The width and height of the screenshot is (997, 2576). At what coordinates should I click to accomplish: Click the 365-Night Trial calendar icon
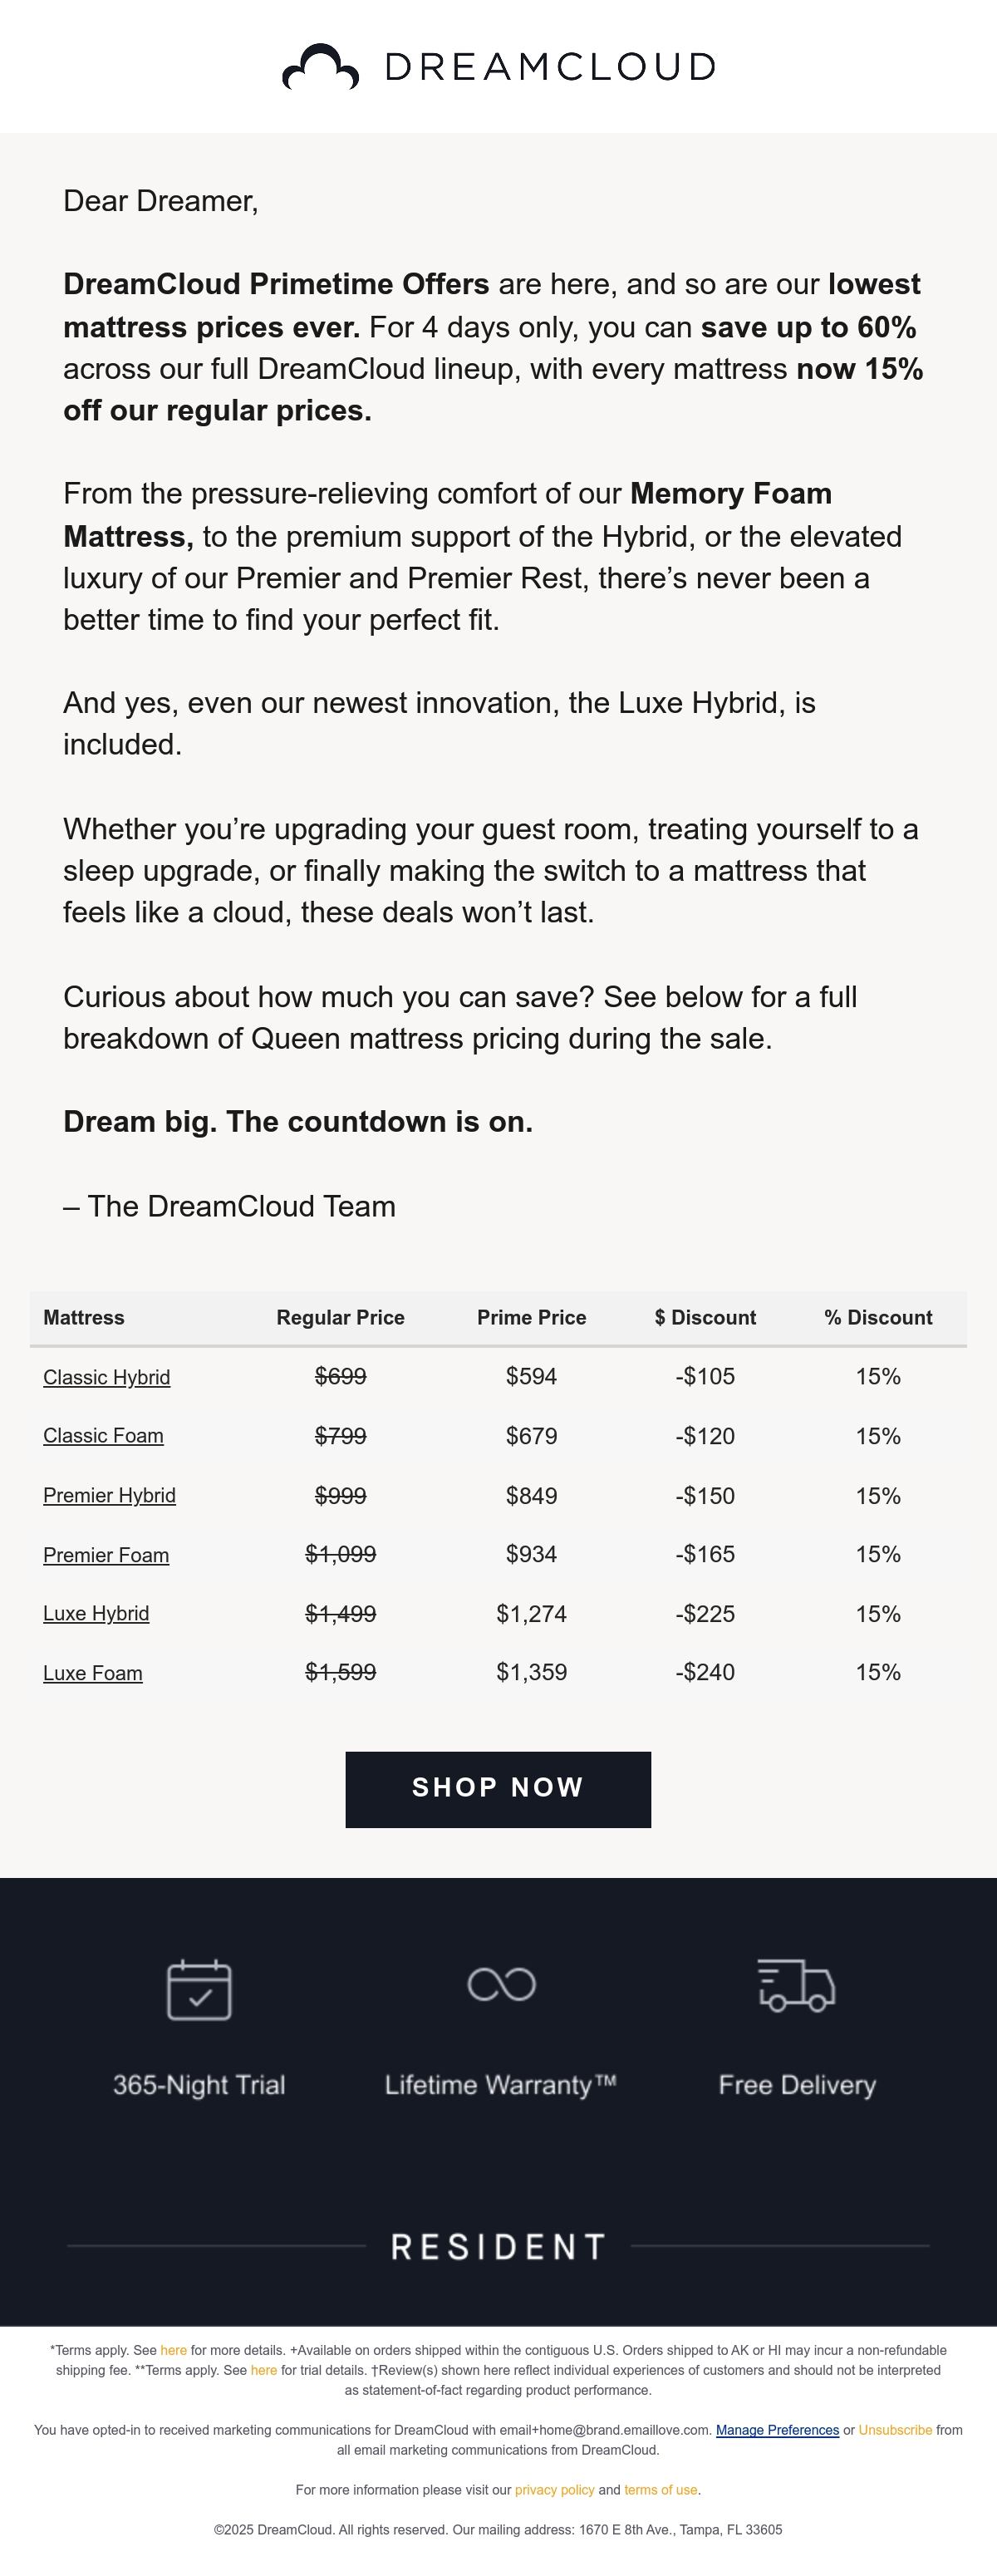(x=199, y=1989)
